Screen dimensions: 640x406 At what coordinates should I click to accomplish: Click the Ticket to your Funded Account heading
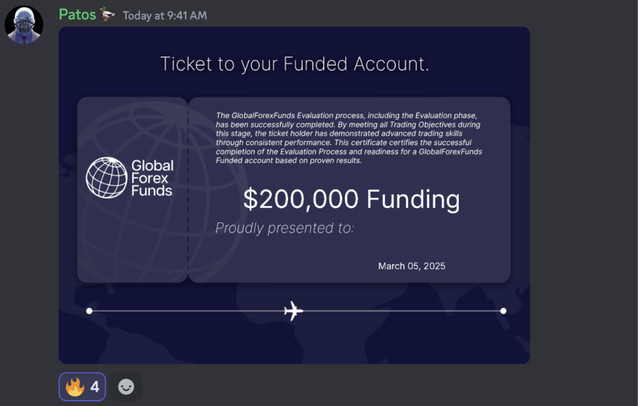coord(294,64)
